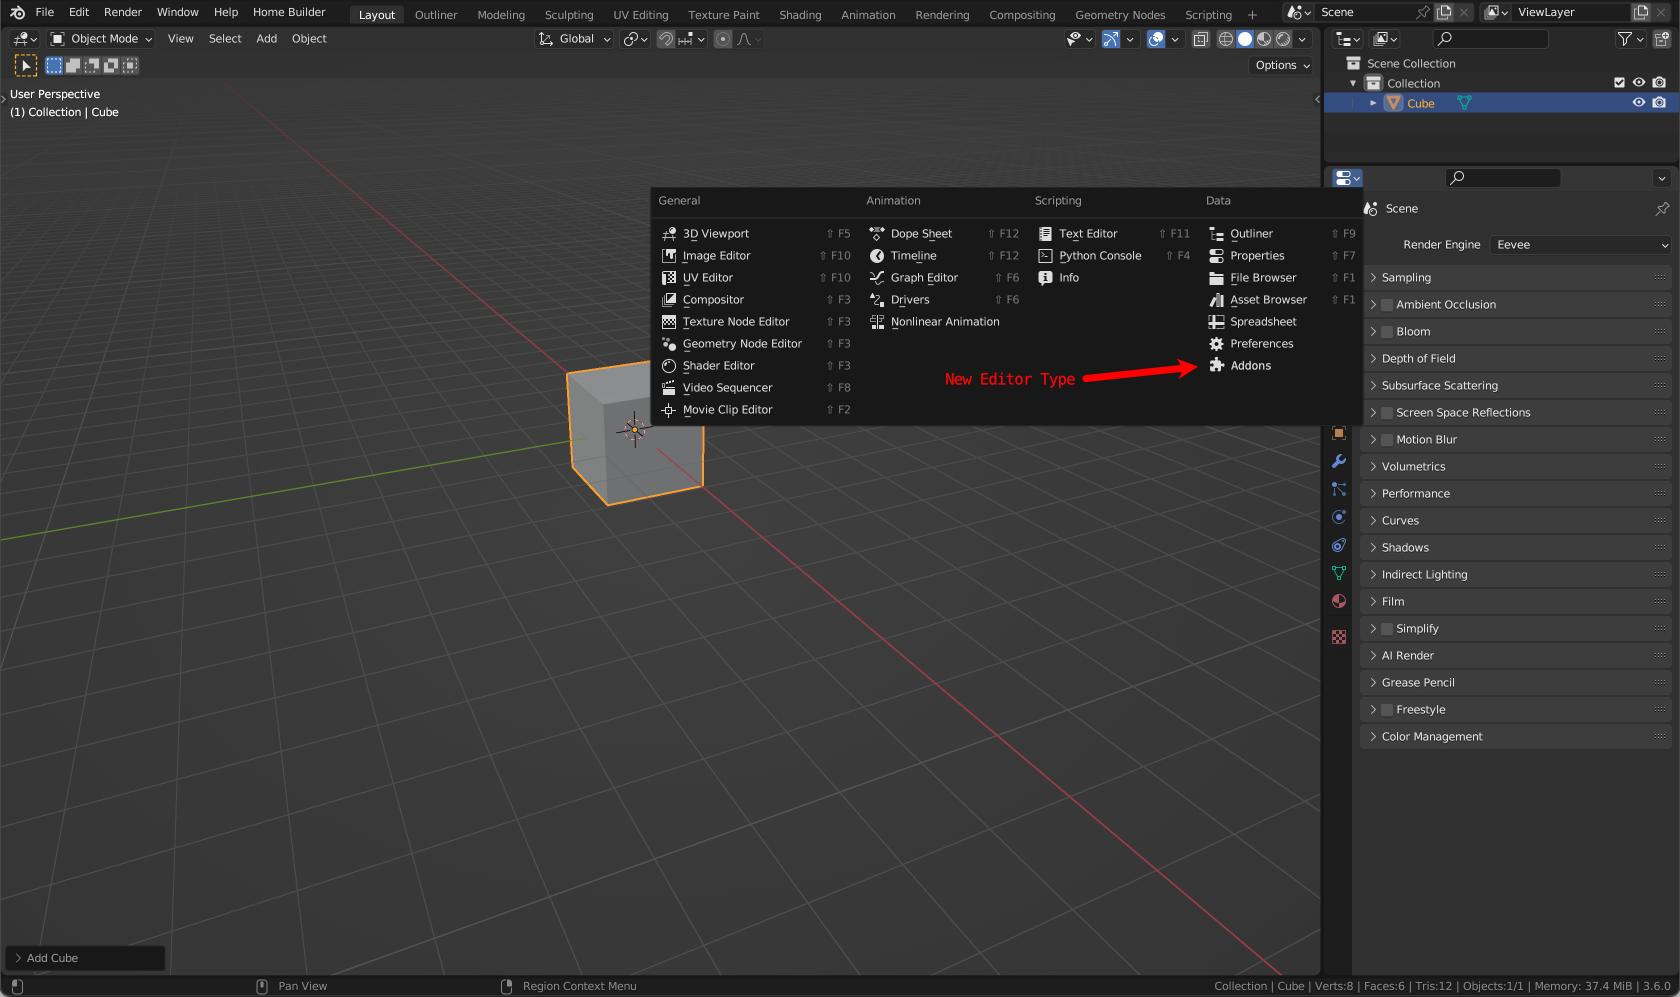
Task: Switch to material preview shading
Action: pos(1264,39)
